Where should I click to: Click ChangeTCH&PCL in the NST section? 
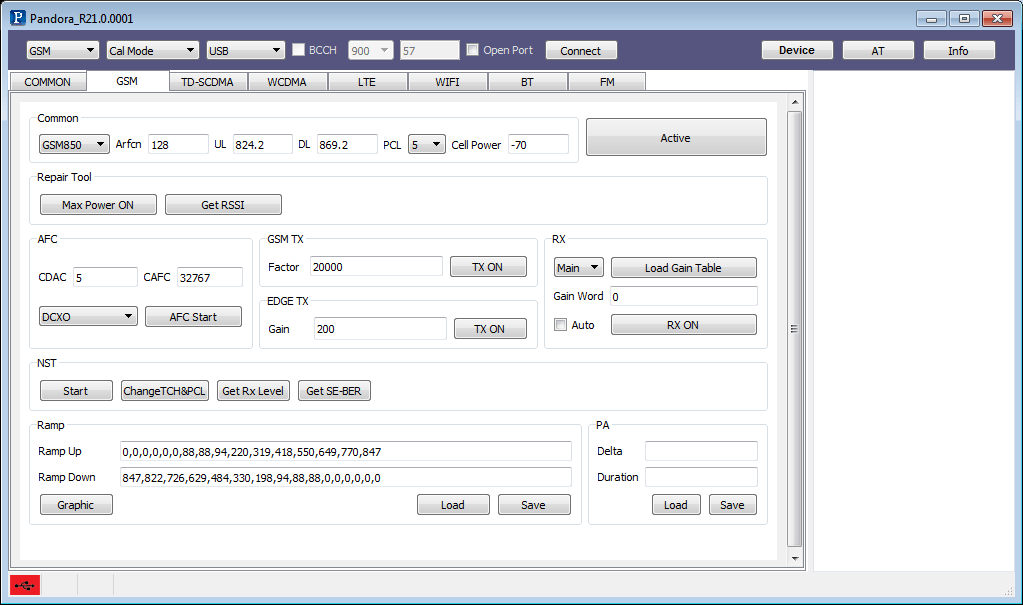tap(164, 390)
